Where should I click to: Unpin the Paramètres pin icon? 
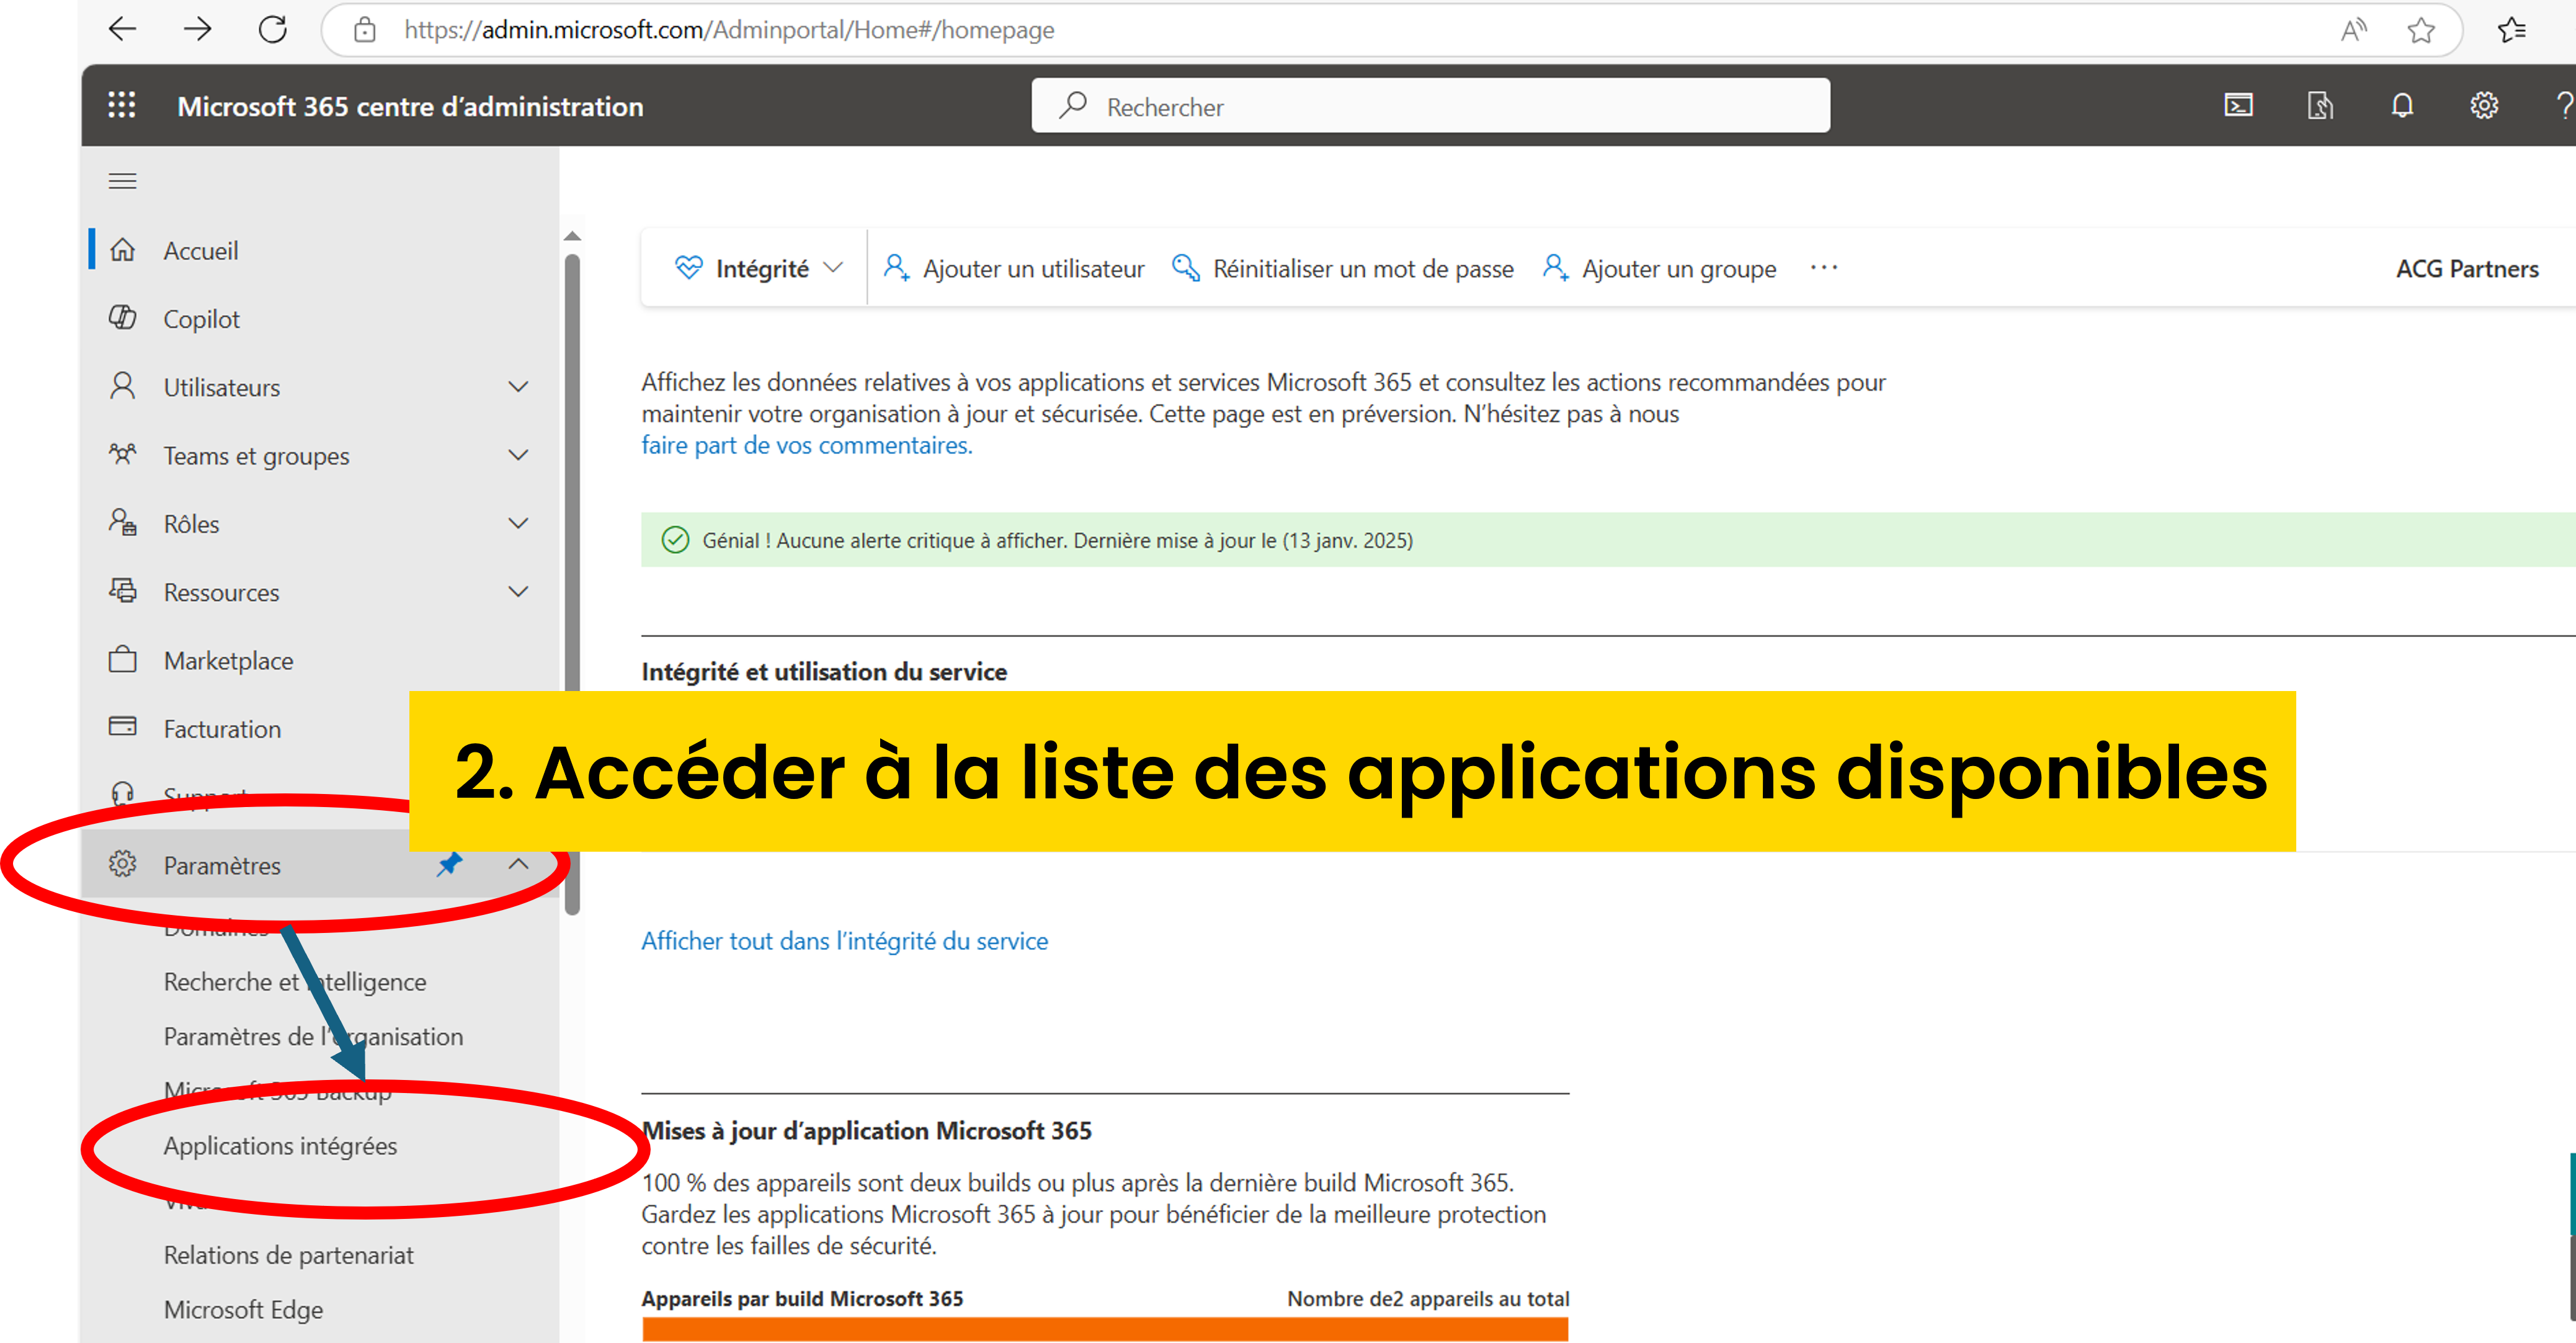point(449,864)
